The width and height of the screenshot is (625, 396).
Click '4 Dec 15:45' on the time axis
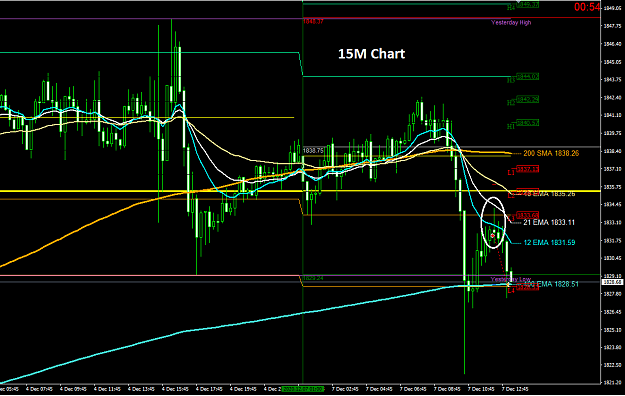coord(175,389)
